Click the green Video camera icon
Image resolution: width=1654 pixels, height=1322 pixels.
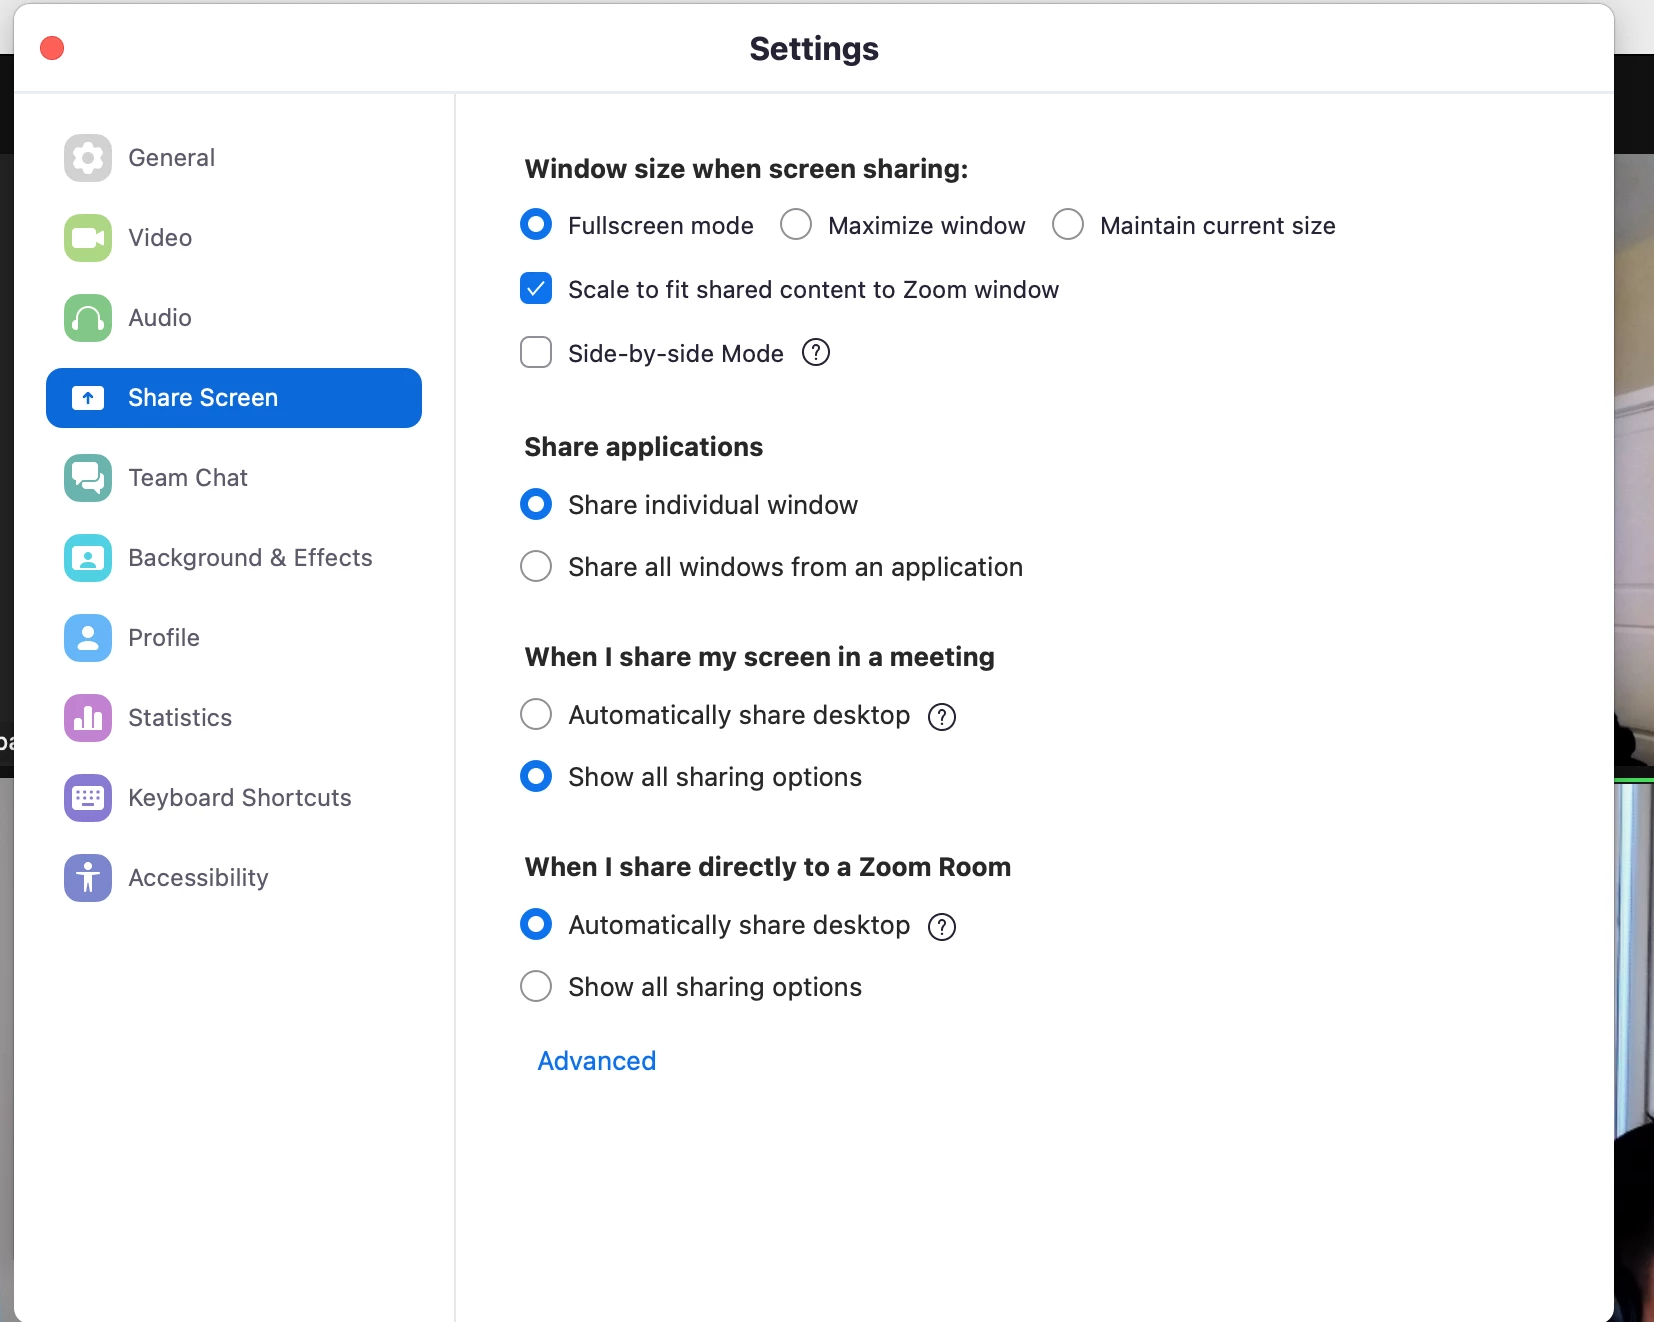[x=88, y=238]
